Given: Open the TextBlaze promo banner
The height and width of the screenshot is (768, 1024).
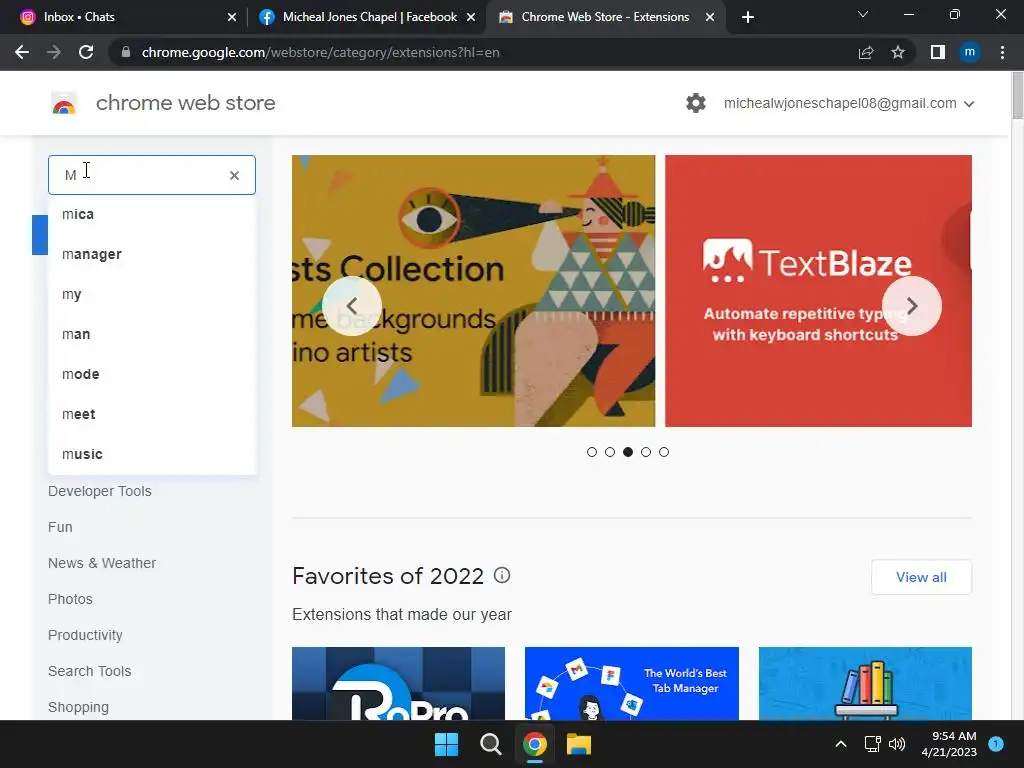Looking at the screenshot, I should 818,291.
